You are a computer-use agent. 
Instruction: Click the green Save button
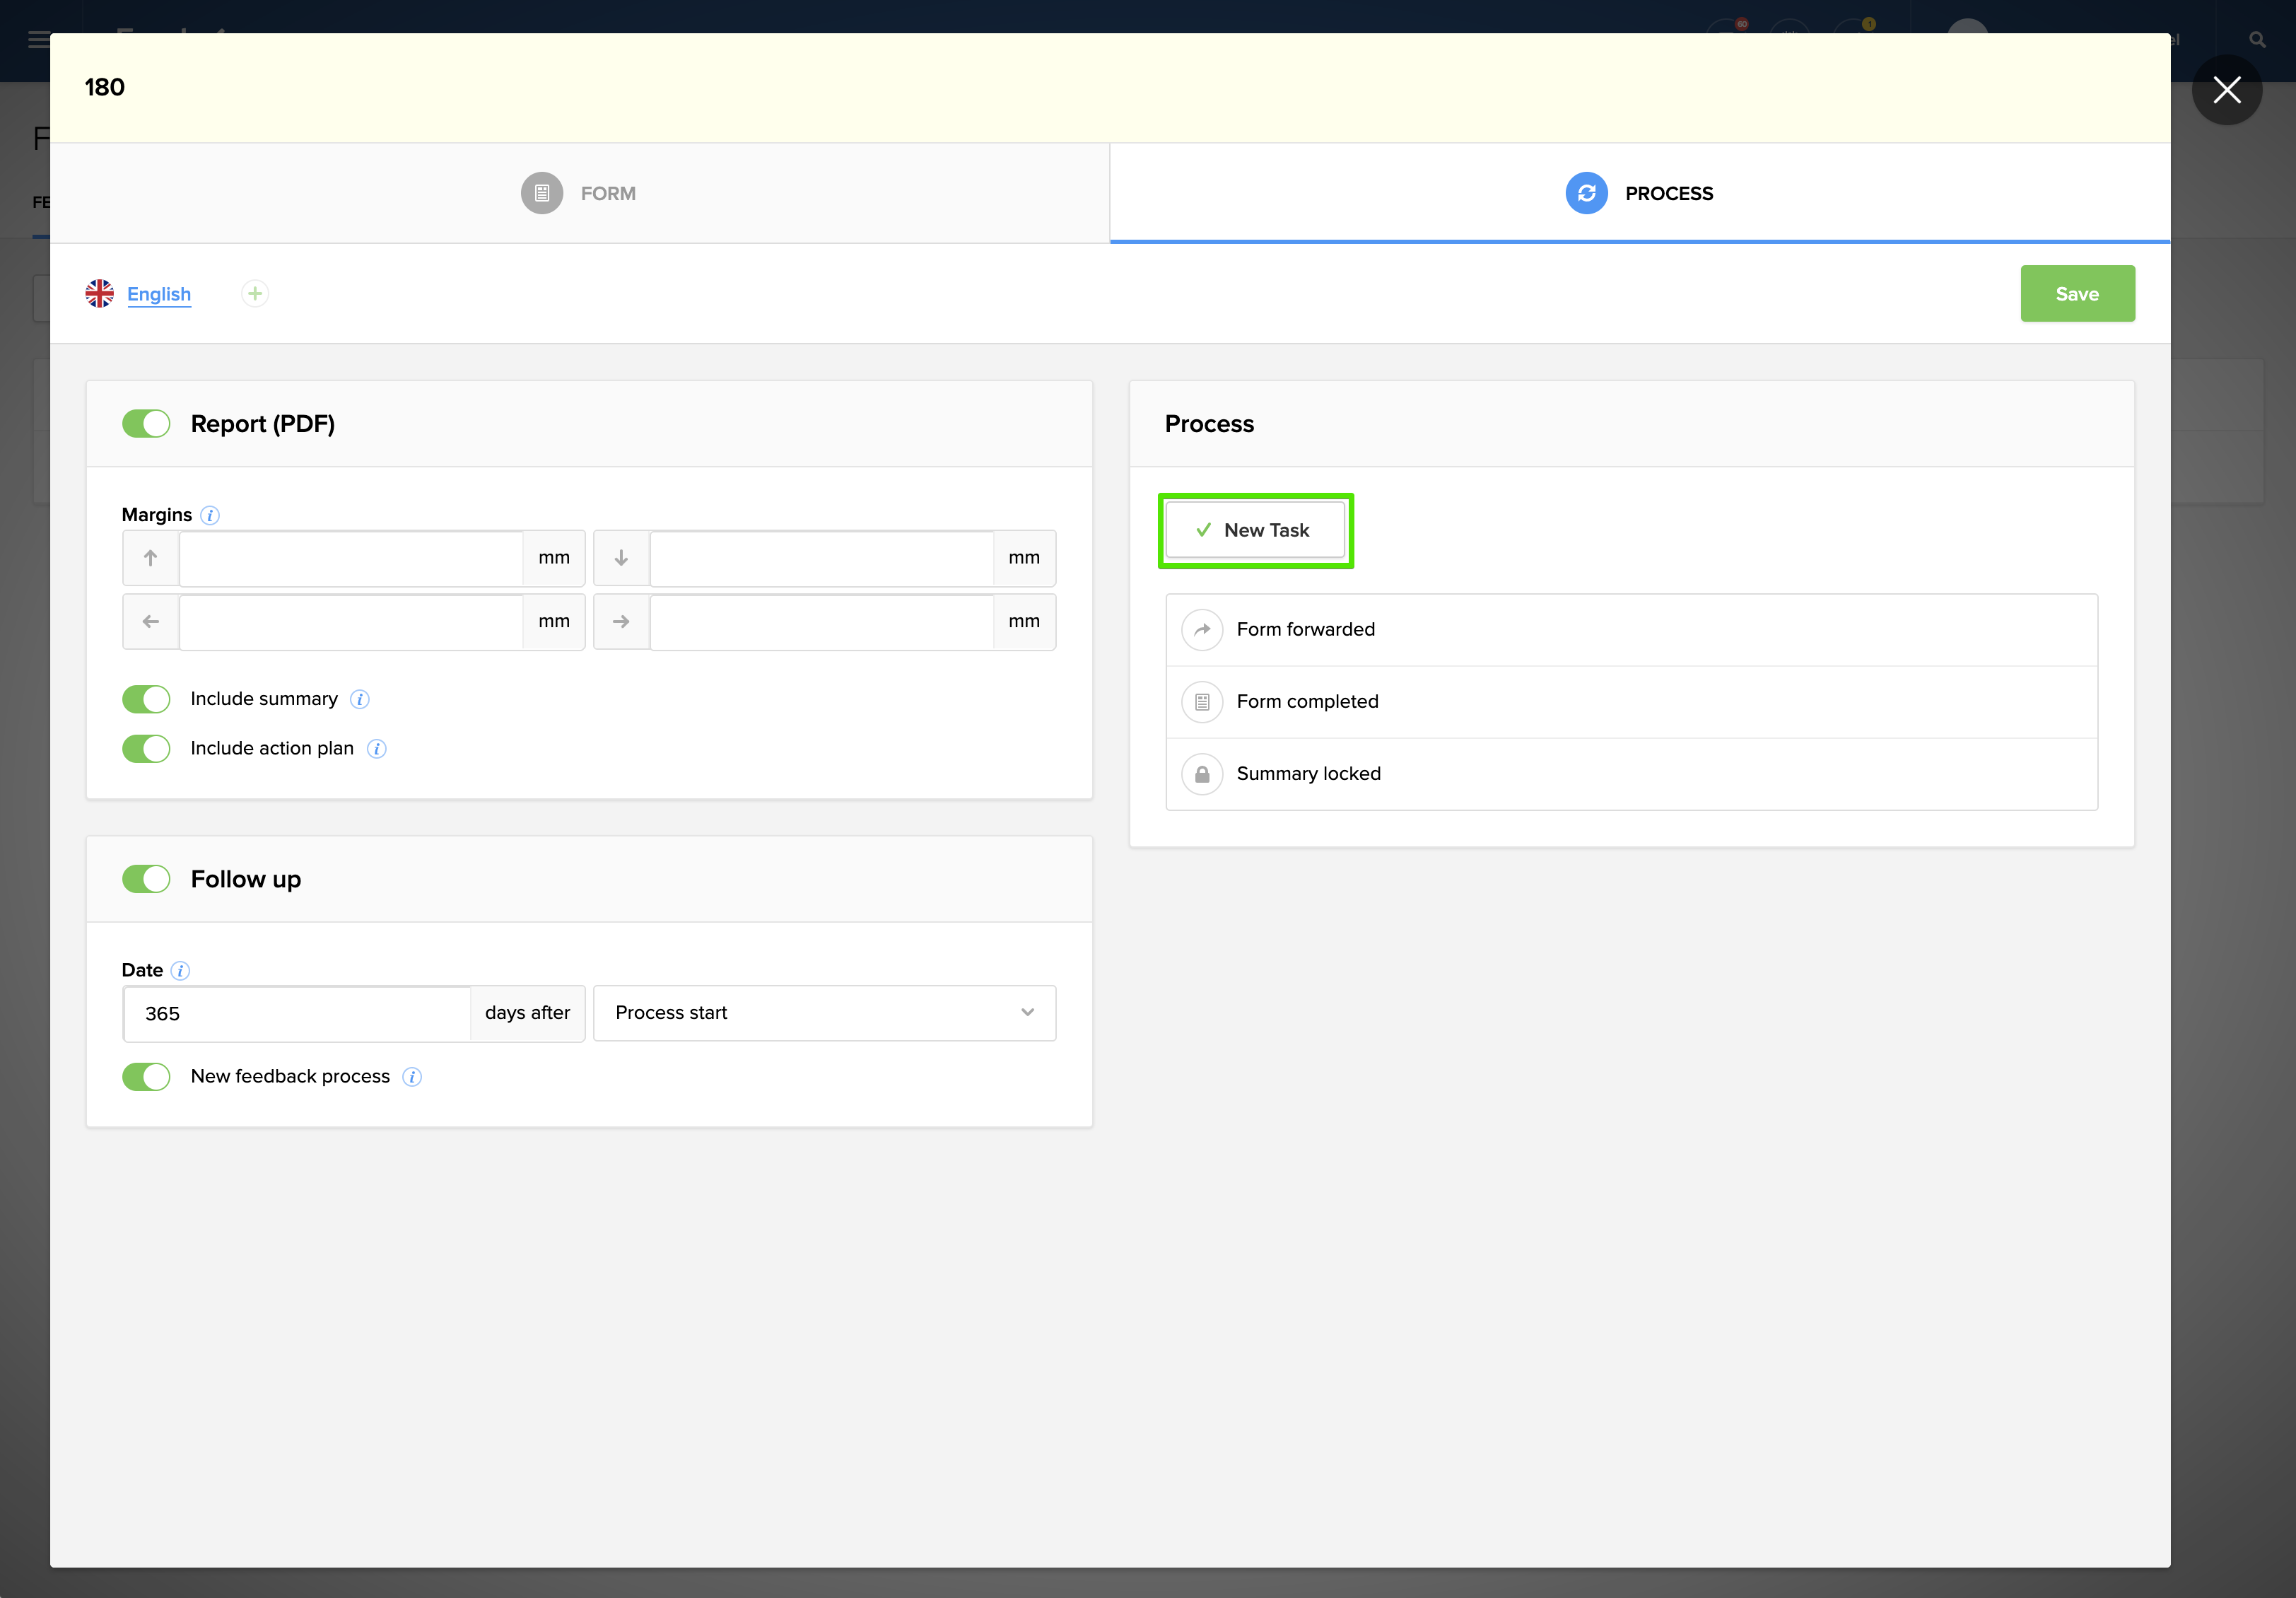pyautogui.click(x=2077, y=294)
